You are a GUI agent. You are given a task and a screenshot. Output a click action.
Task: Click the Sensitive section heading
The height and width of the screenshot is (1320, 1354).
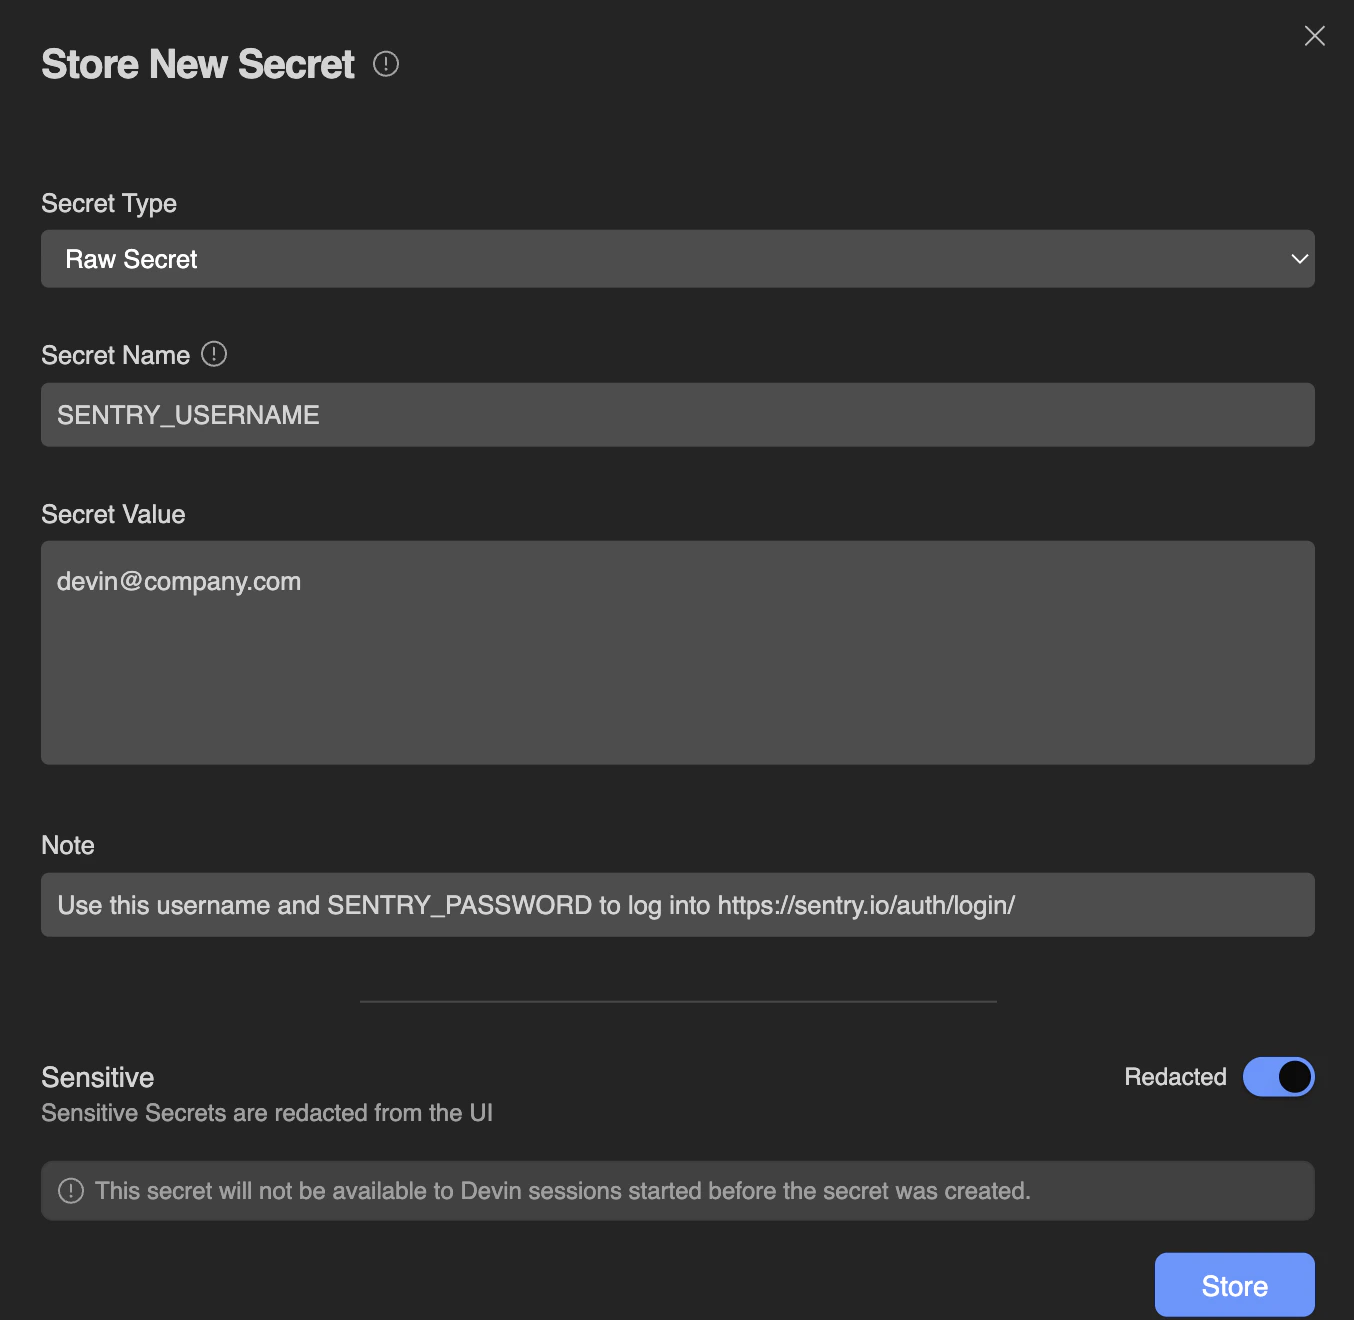(x=97, y=1077)
